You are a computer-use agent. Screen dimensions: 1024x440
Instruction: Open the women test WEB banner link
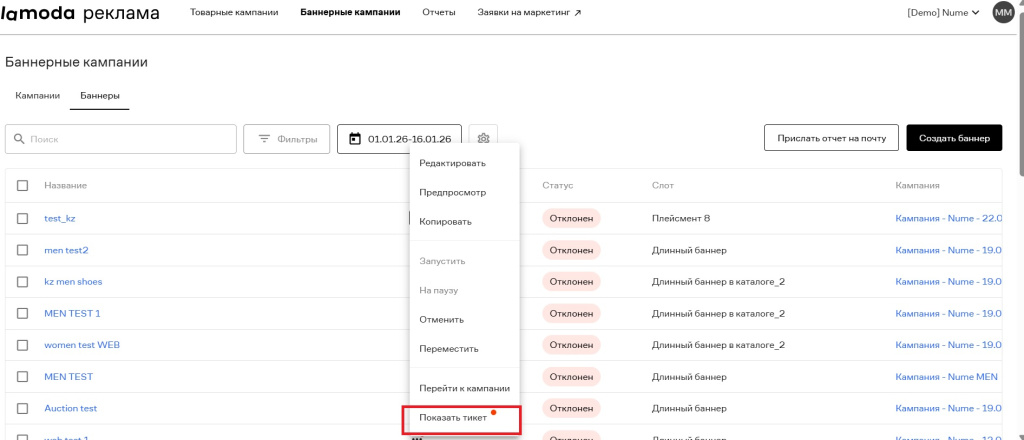tap(82, 345)
